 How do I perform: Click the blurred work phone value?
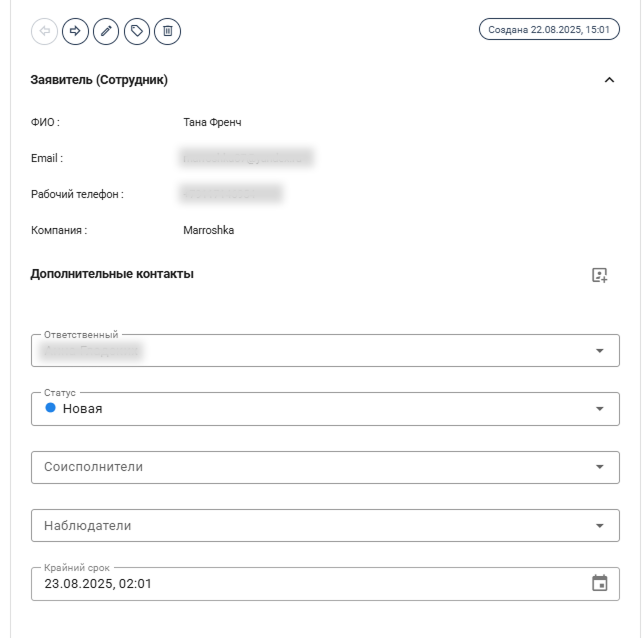pos(231,194)
